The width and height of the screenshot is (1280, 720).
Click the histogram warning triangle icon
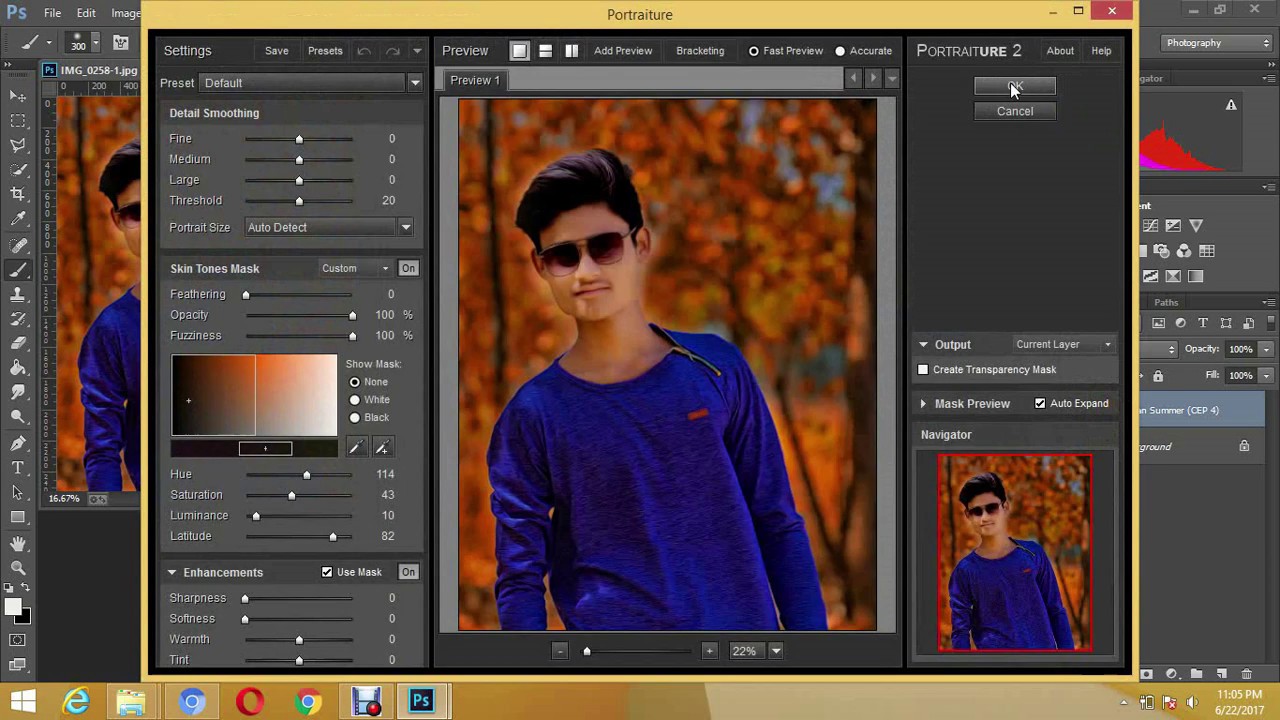pos(1231,105)
